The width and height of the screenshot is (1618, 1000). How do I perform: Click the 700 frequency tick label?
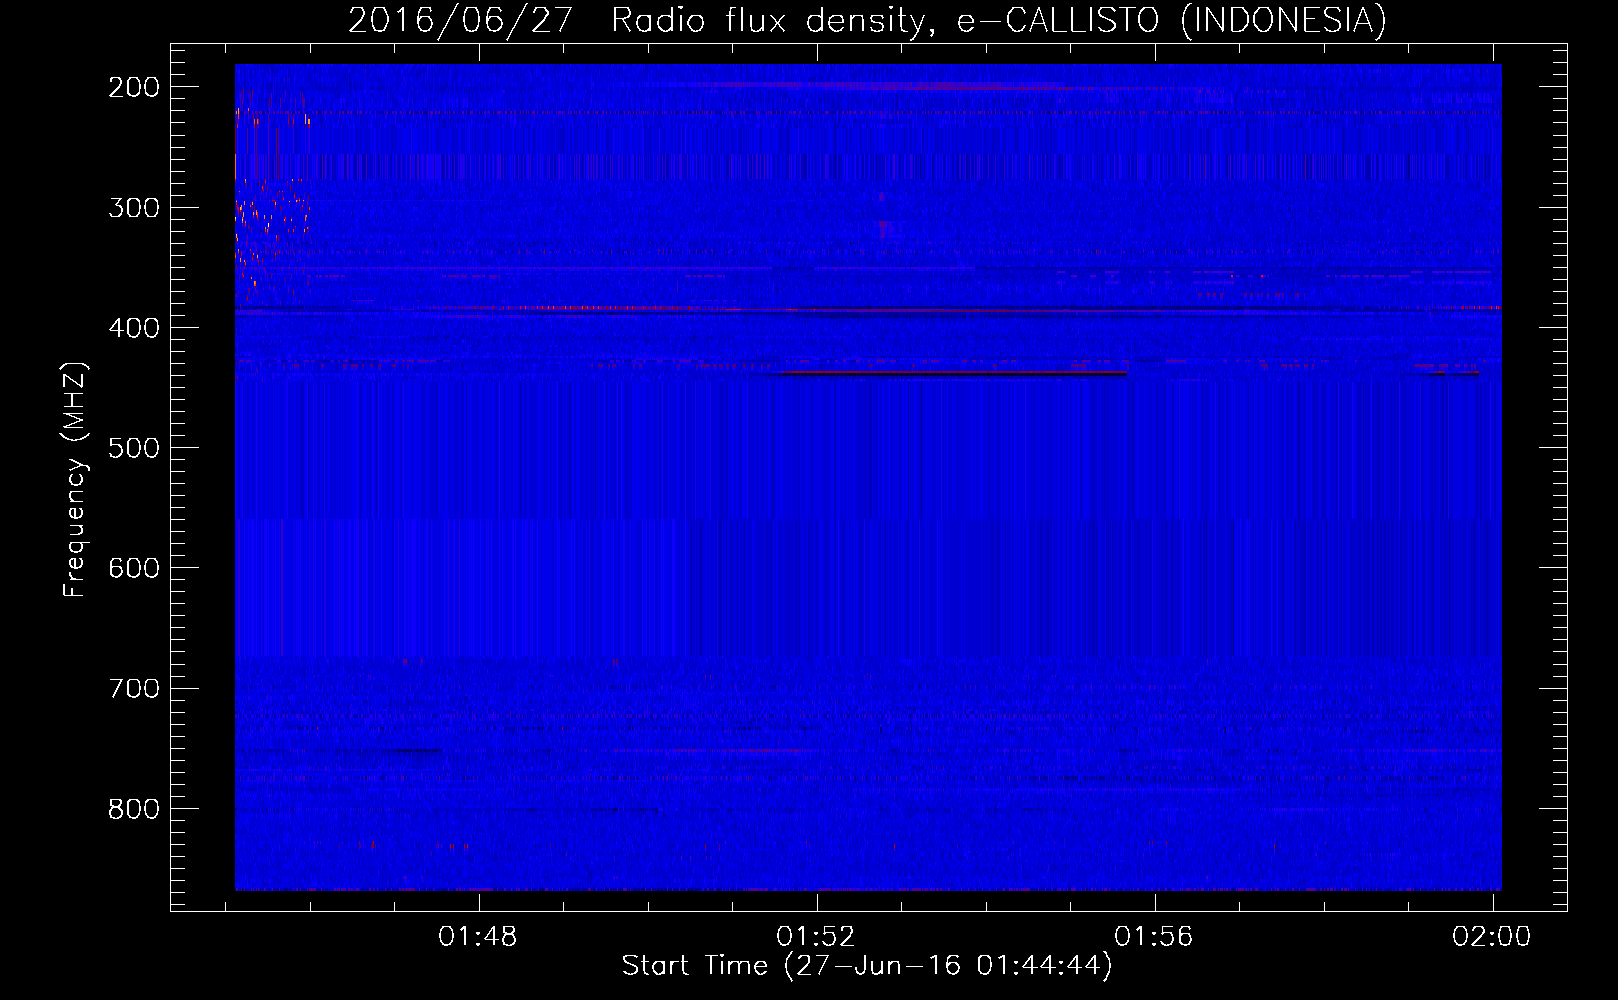click(x=134, y=688)
